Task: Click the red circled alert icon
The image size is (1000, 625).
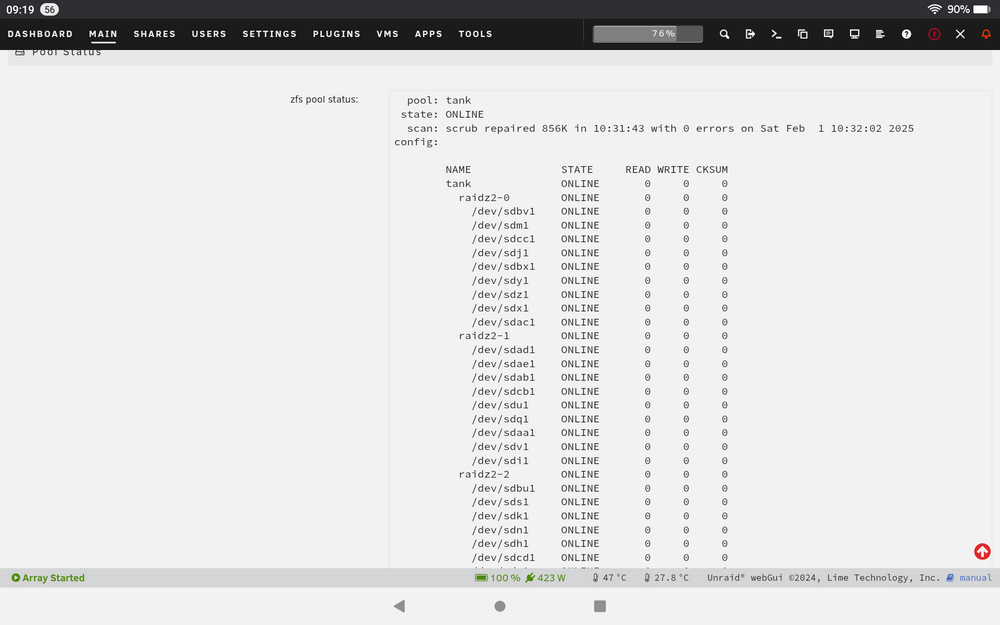Action: [x=934, y=34]
